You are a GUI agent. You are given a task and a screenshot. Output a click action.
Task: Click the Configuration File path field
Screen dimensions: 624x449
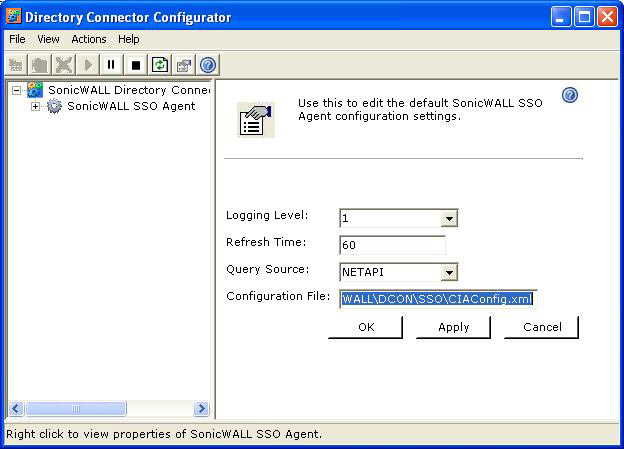pyautogui.click(x=438, y=299)
